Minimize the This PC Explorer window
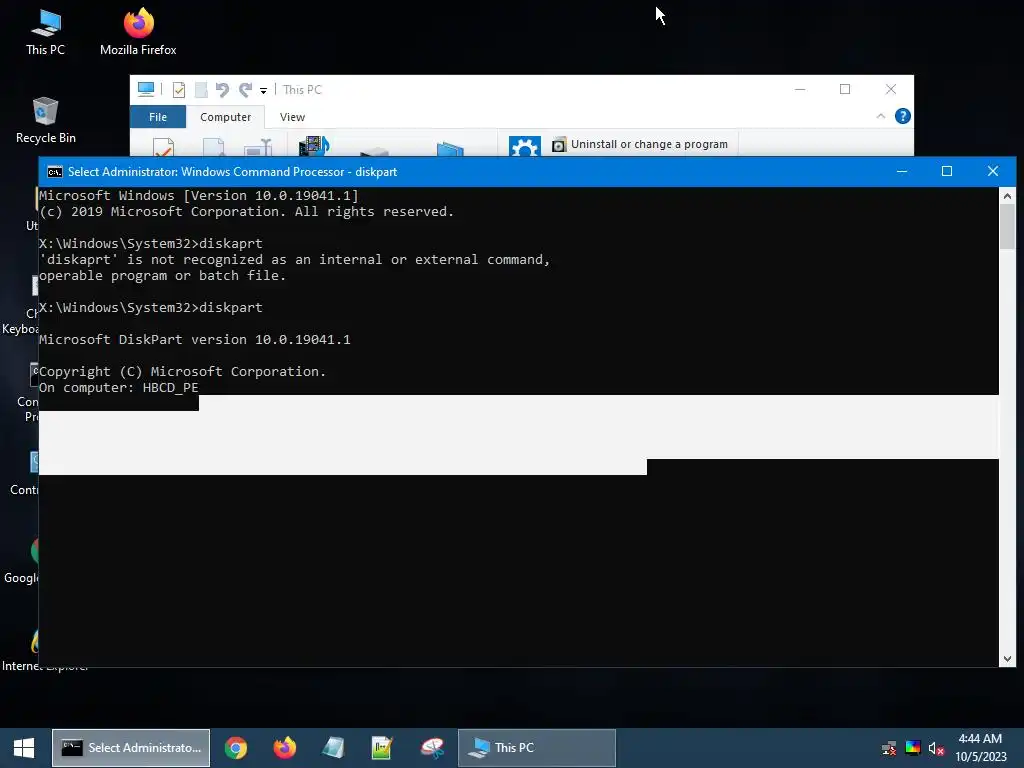Viewport: 1024px width, 768px height. pos(800,89)
